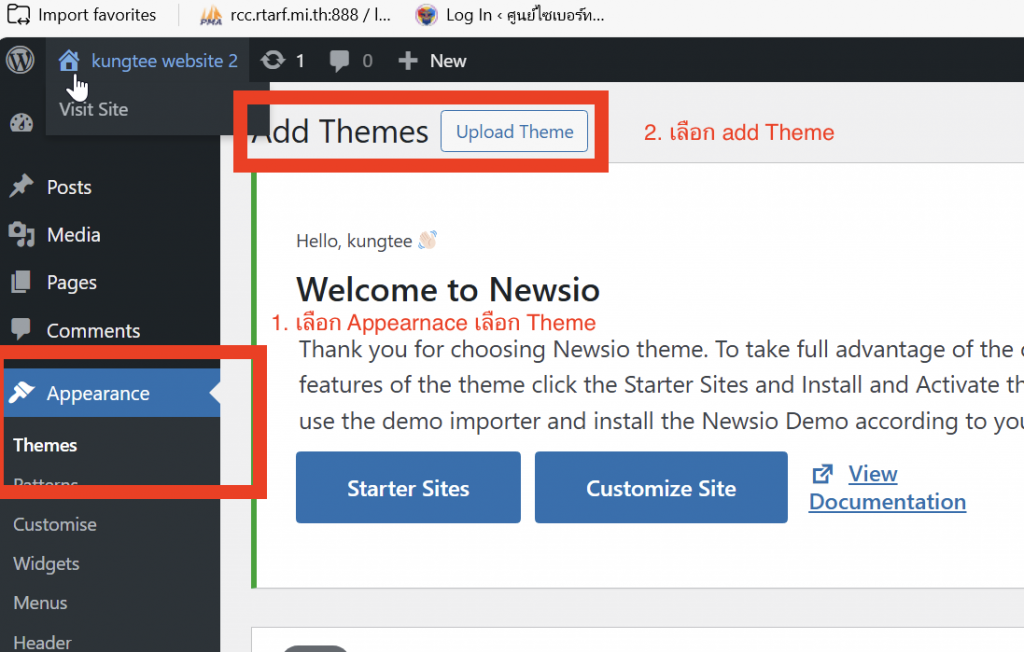1024x652 pixels.
Task: Open the Customise submenu item
Action: (55, 524)
